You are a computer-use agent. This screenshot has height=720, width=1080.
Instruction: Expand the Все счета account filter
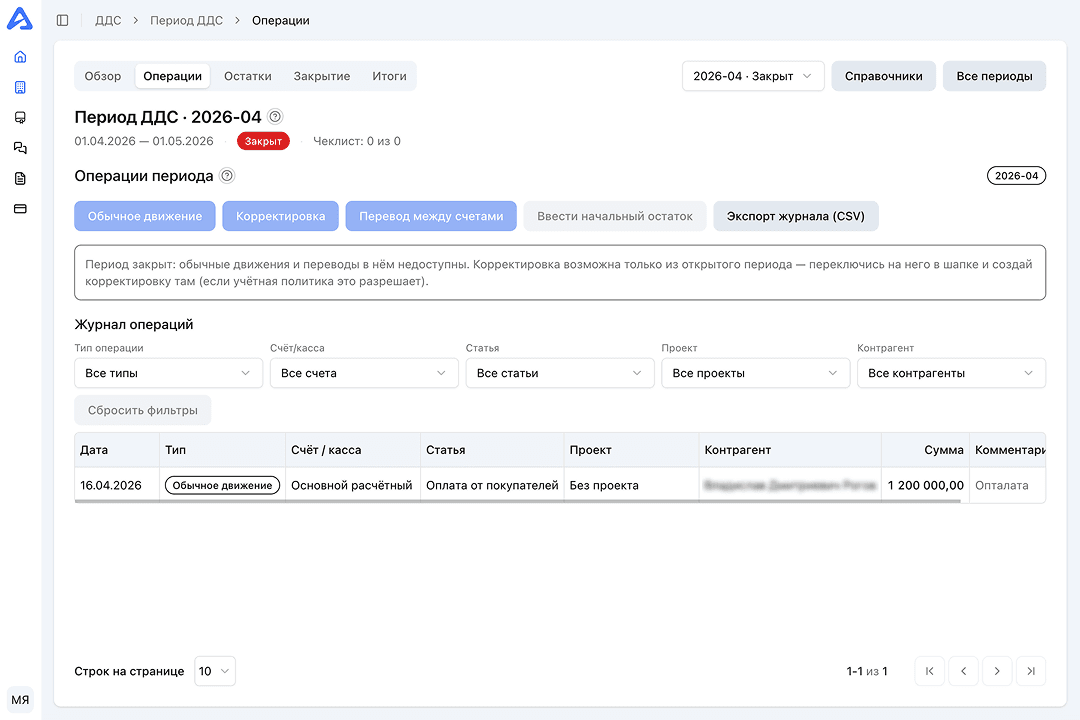click(364, 373)
